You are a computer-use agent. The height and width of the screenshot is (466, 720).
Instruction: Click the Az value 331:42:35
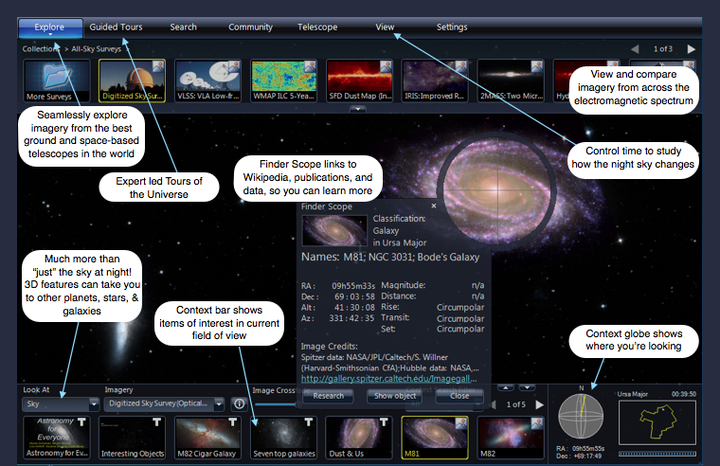tap(352, 318)
